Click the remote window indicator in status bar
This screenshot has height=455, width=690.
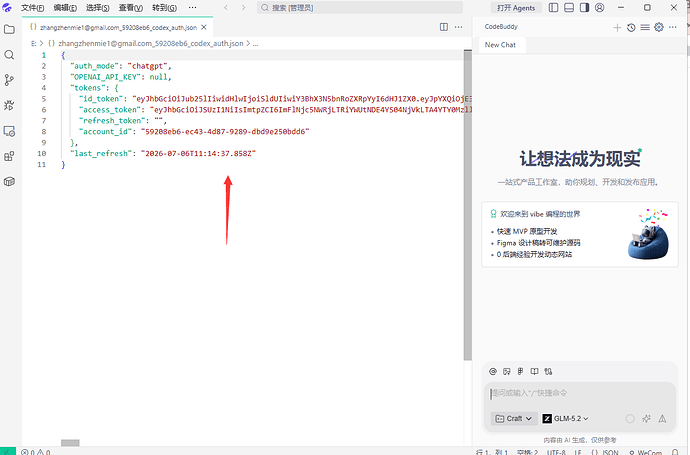(x=7, y=451)
